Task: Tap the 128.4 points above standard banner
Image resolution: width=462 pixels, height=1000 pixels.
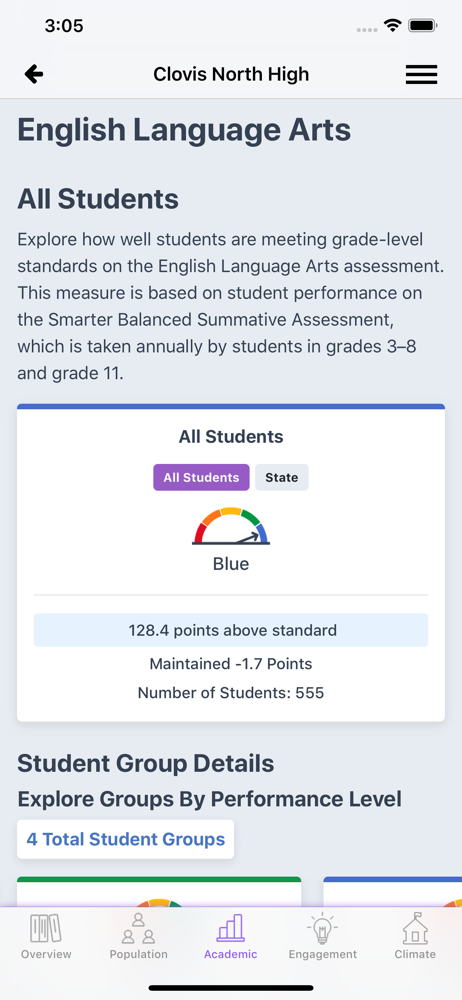Action: tap(231, 630)
